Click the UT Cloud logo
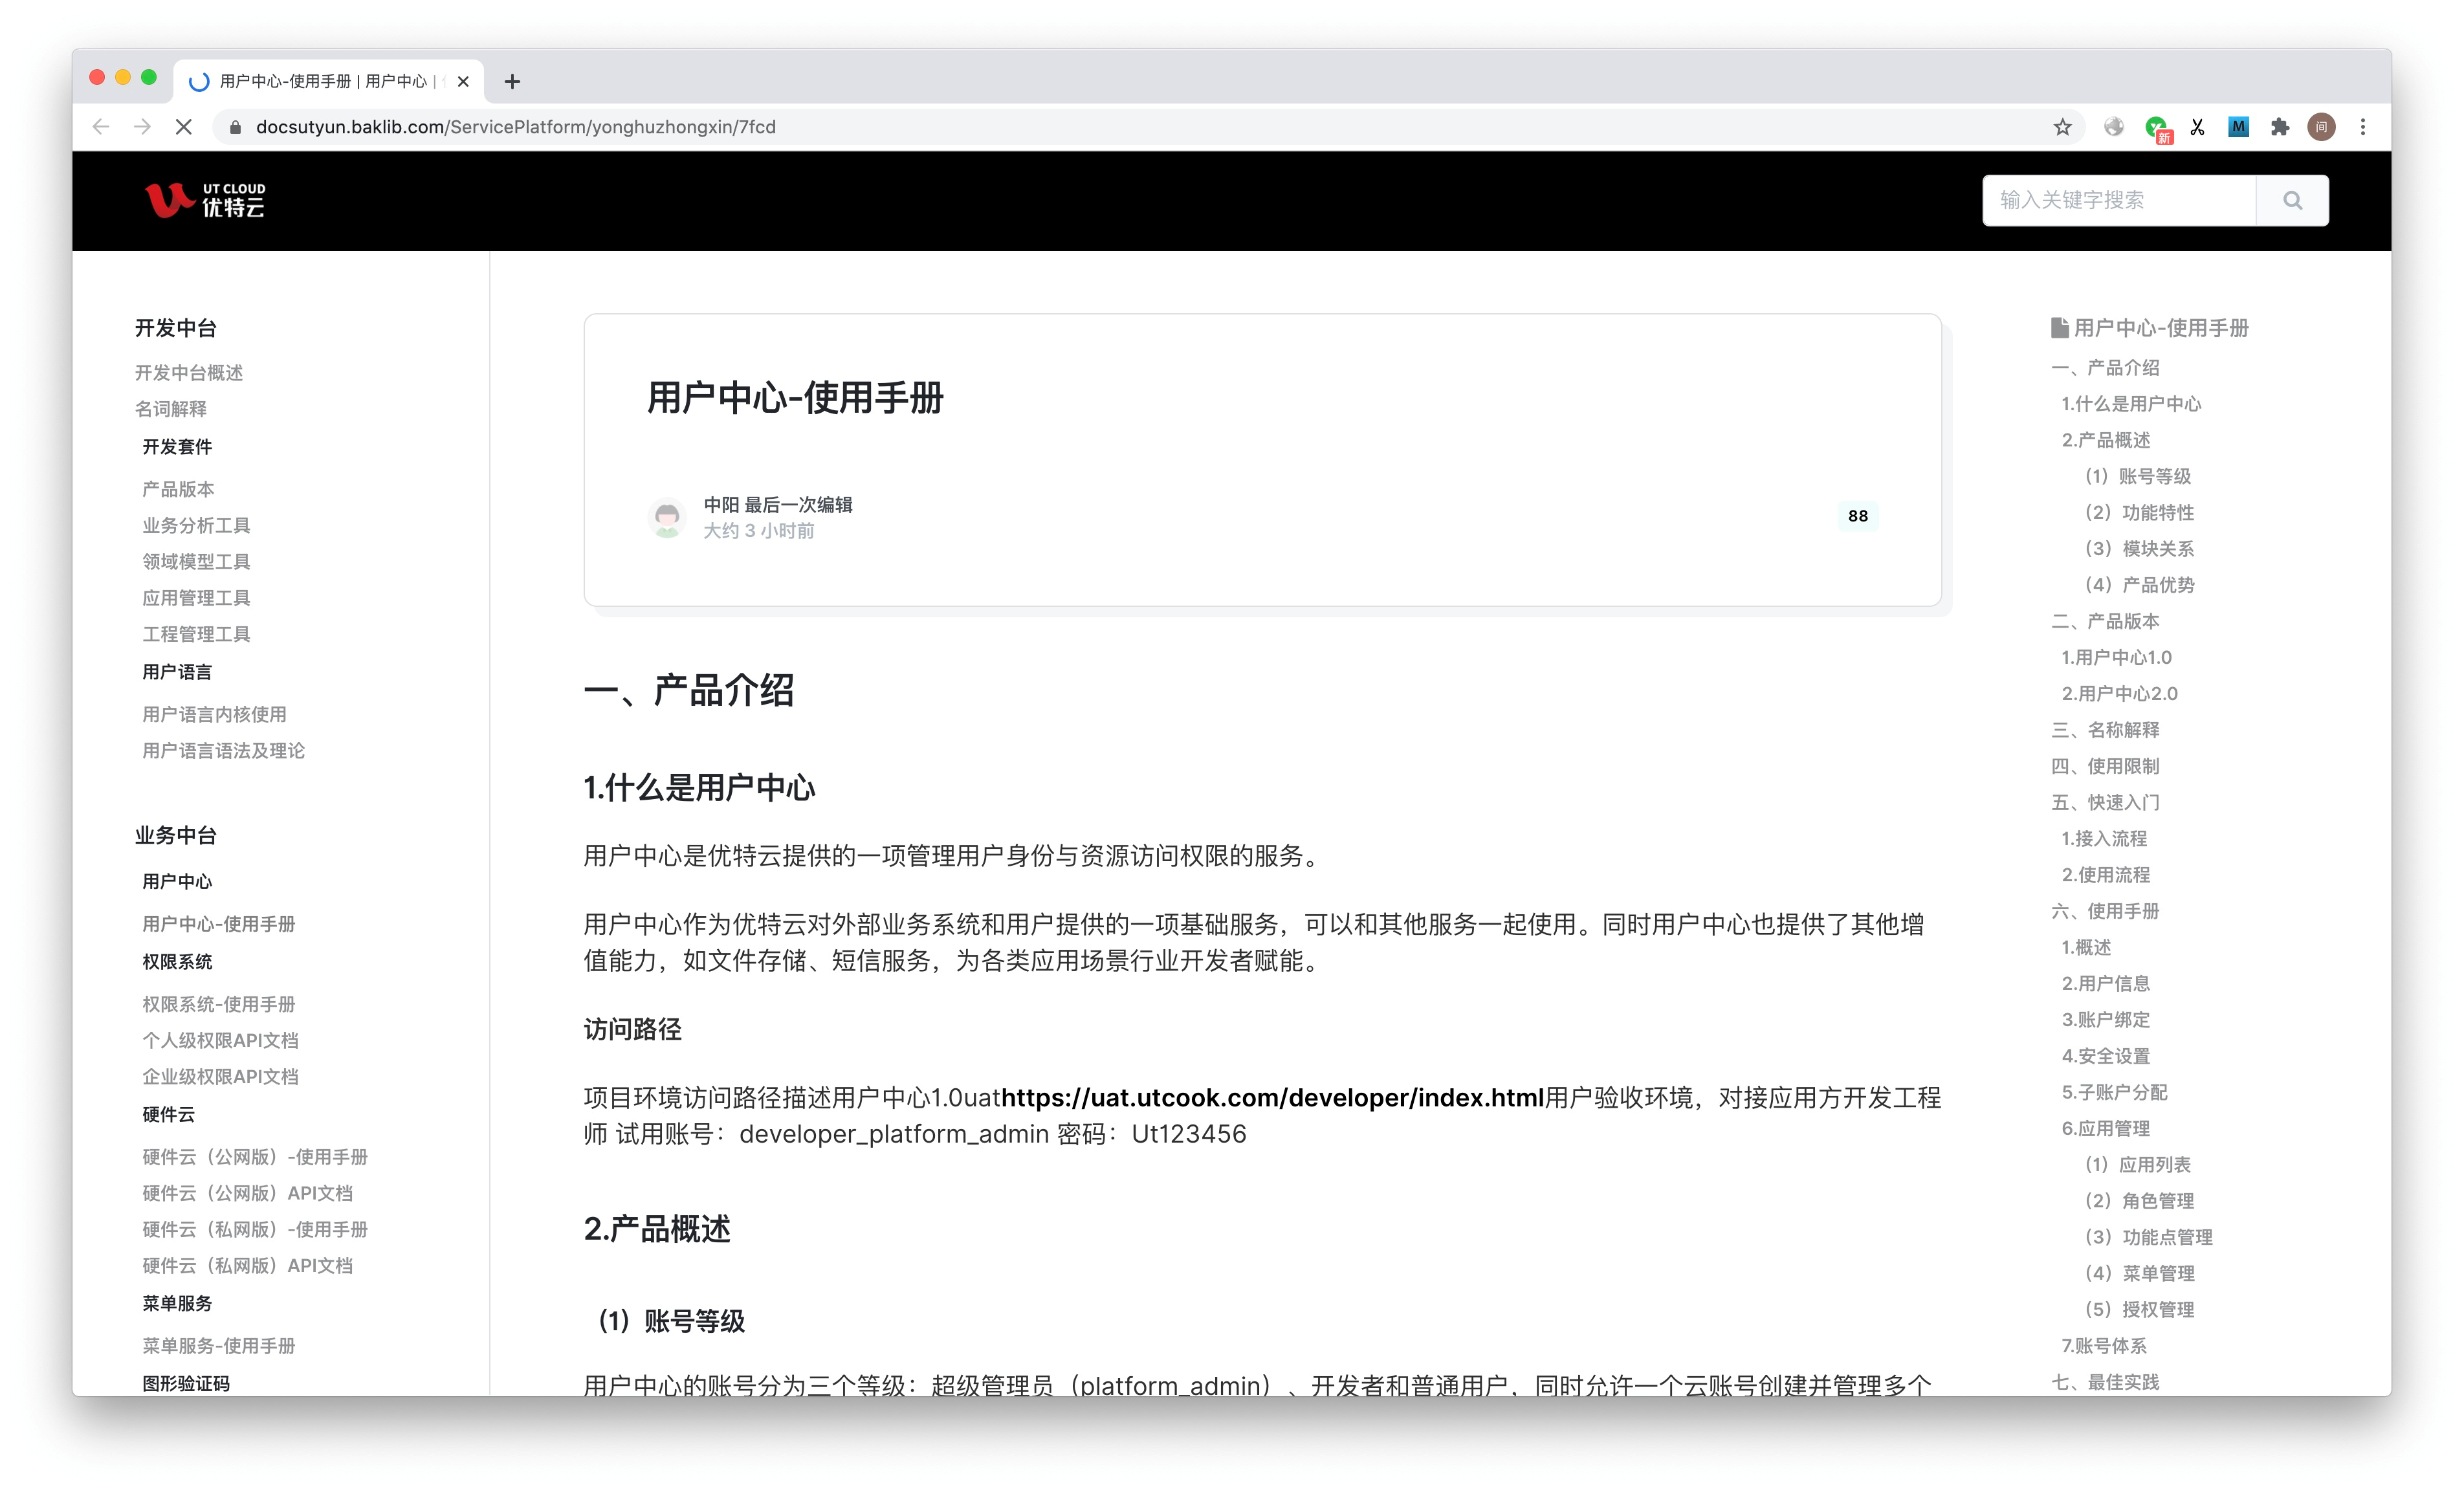Screen dimensions: 2464x1492 click(205, 200)
